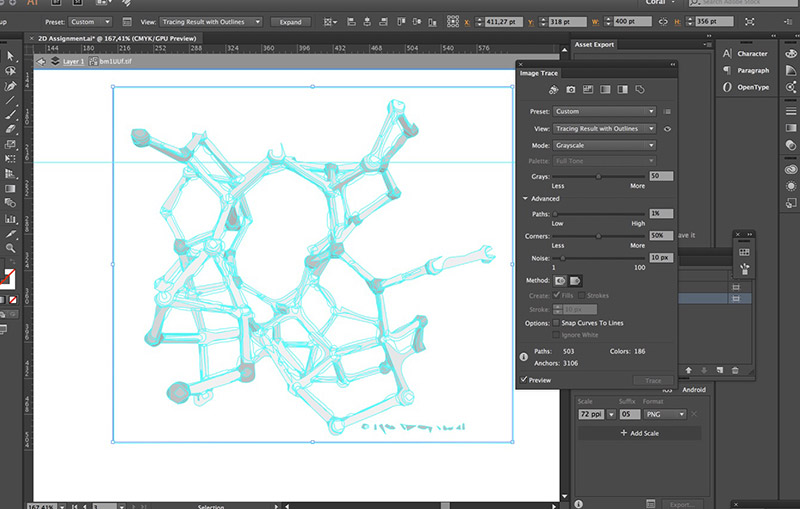This screenshot has width=800, height=509.
Task: Select the 2D Assignment.ai document tab
Action: point(117,38)
